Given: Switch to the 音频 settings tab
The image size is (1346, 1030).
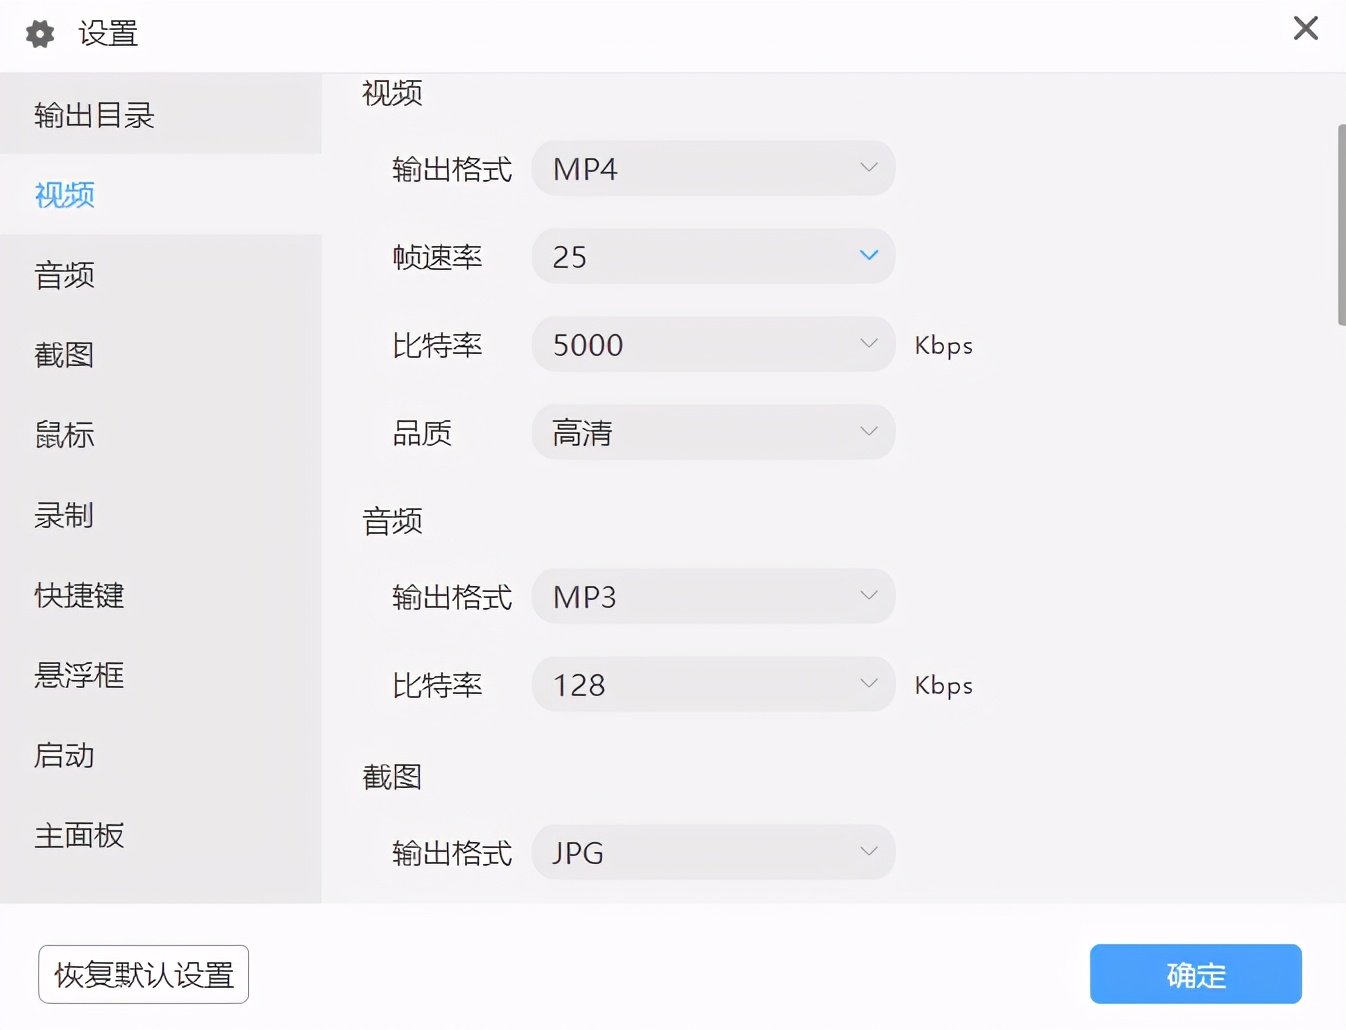Looking at the screenshot, I should (63, 275).
